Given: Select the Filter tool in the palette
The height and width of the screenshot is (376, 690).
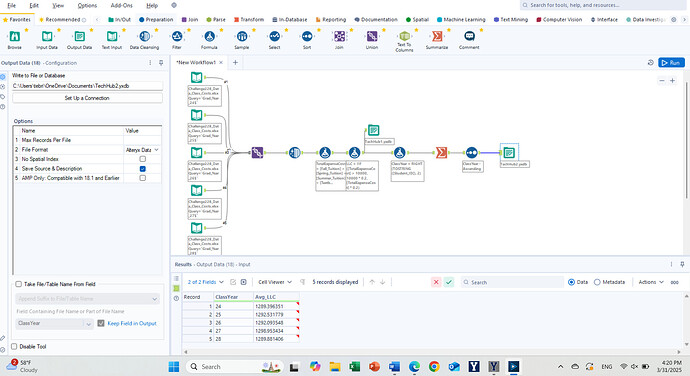Looking at the screenshot, I should coord(177,40).
